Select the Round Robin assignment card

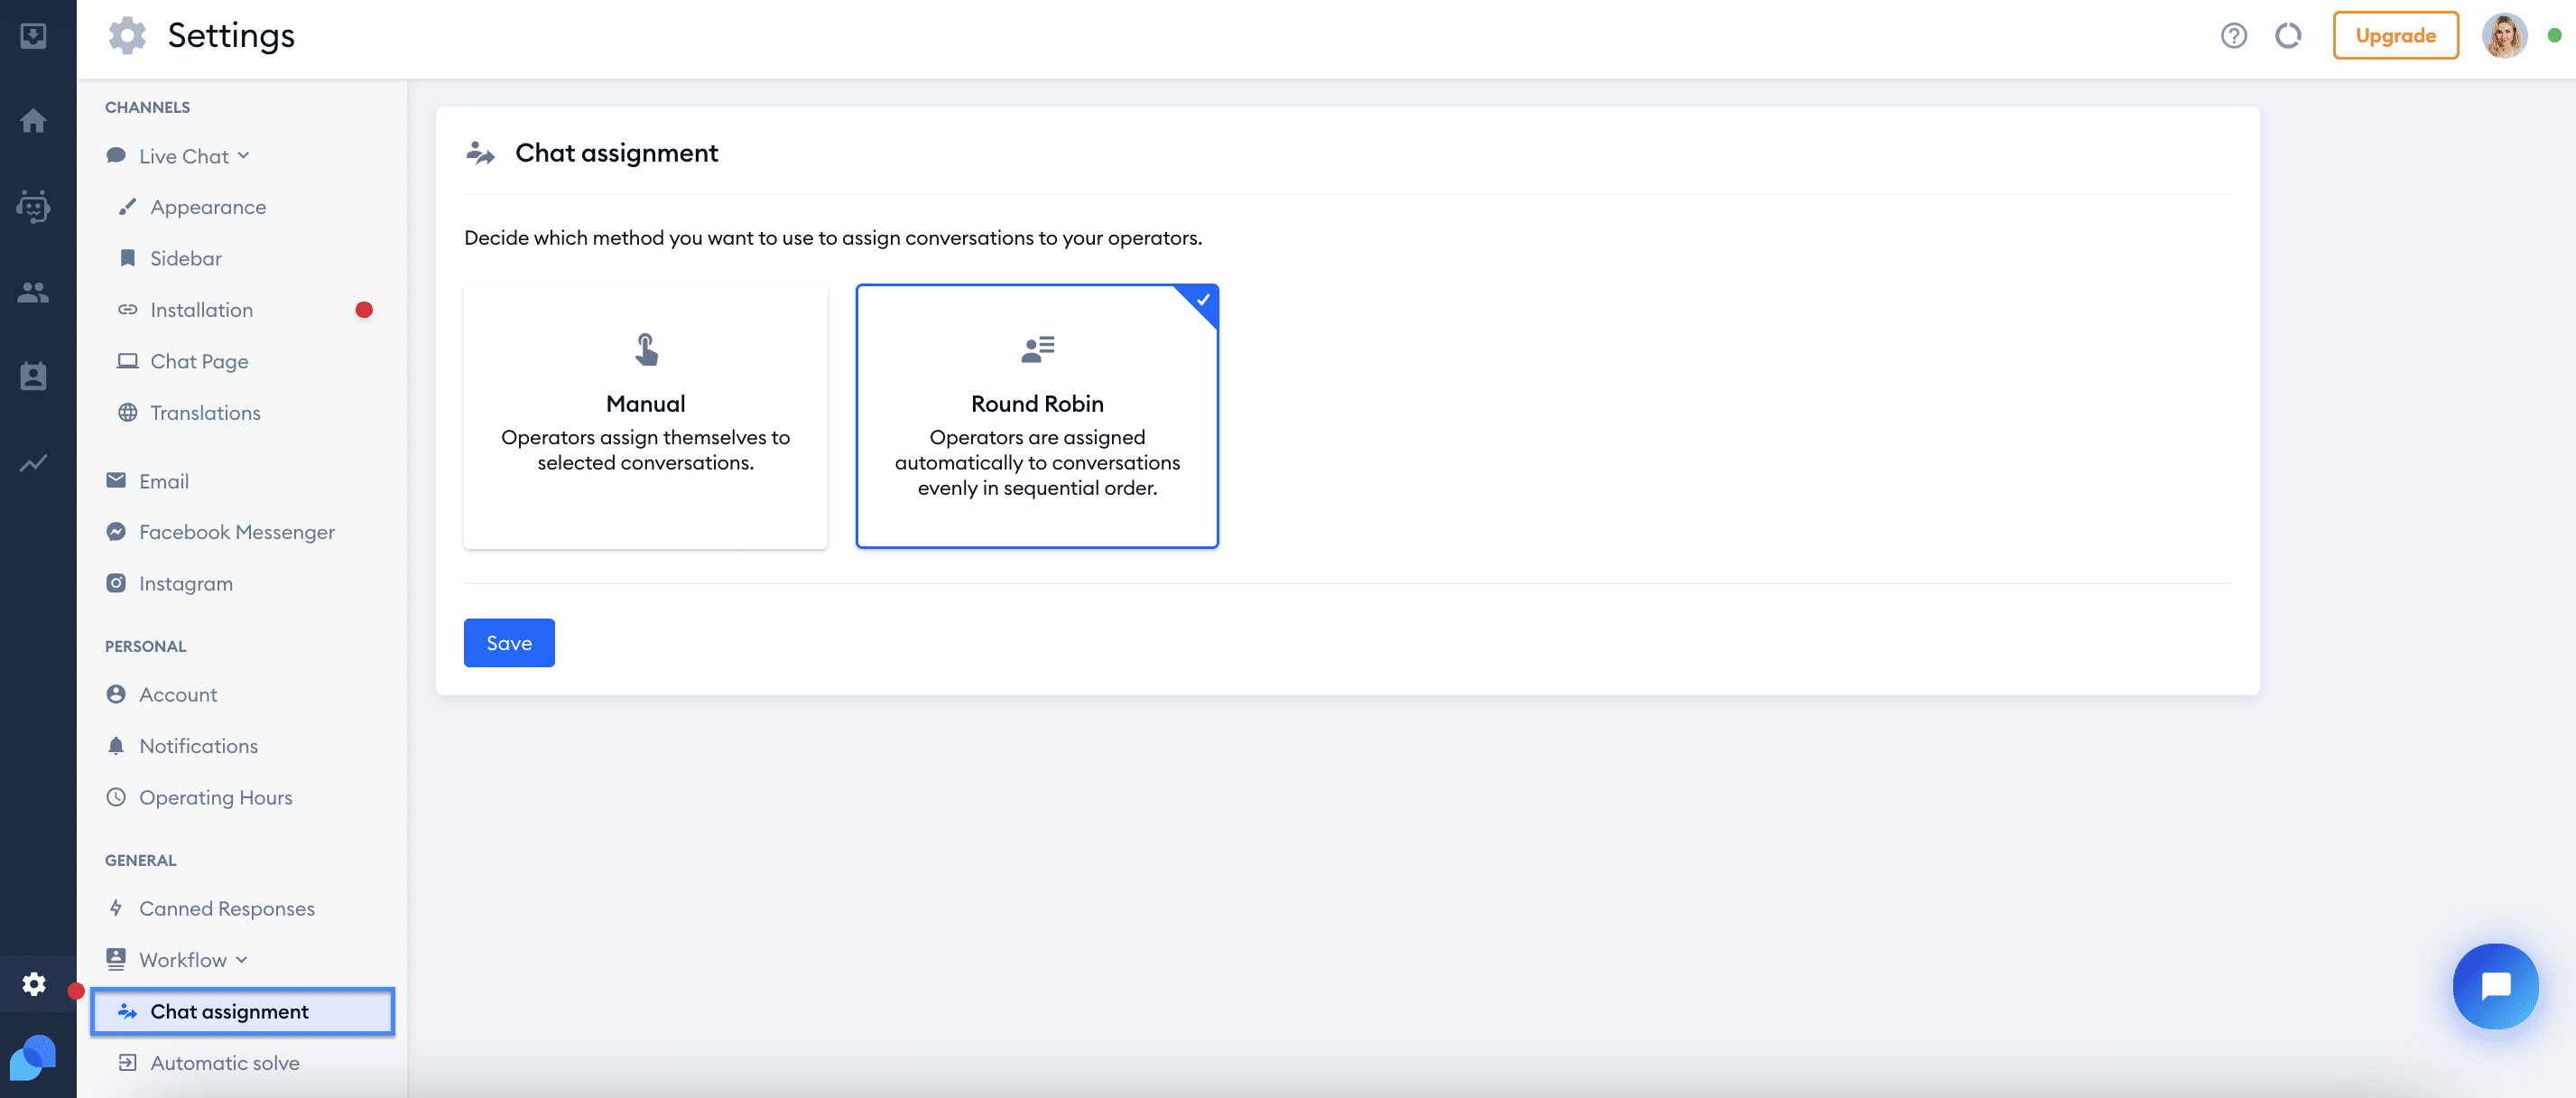1037,416
